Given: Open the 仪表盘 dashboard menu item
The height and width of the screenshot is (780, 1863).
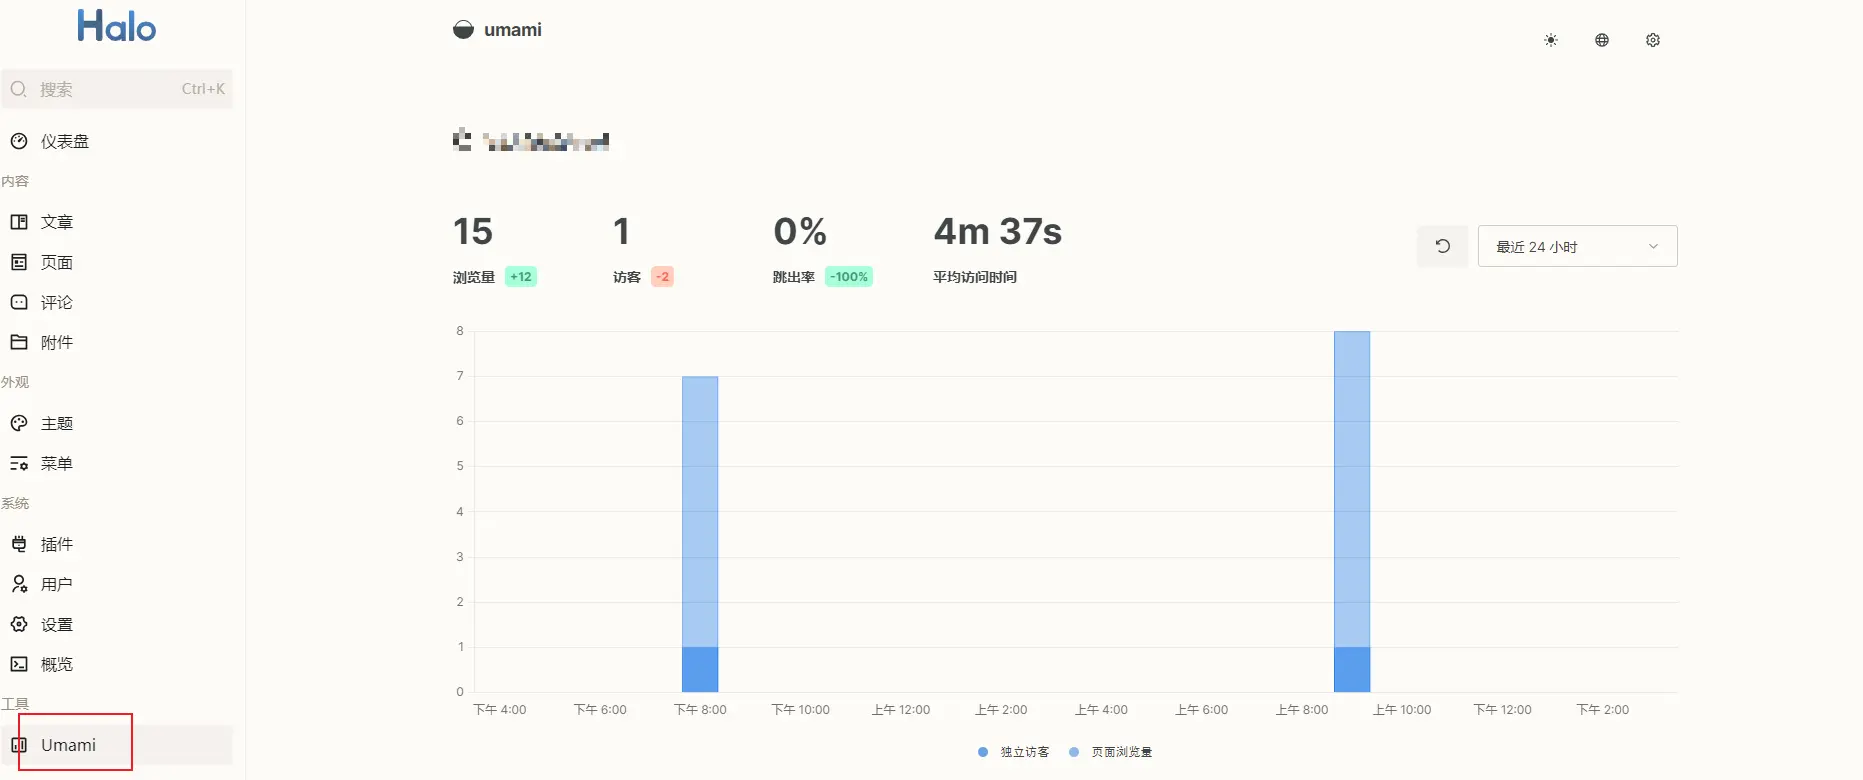Looking at the screenshot, I should click(65, 142).
